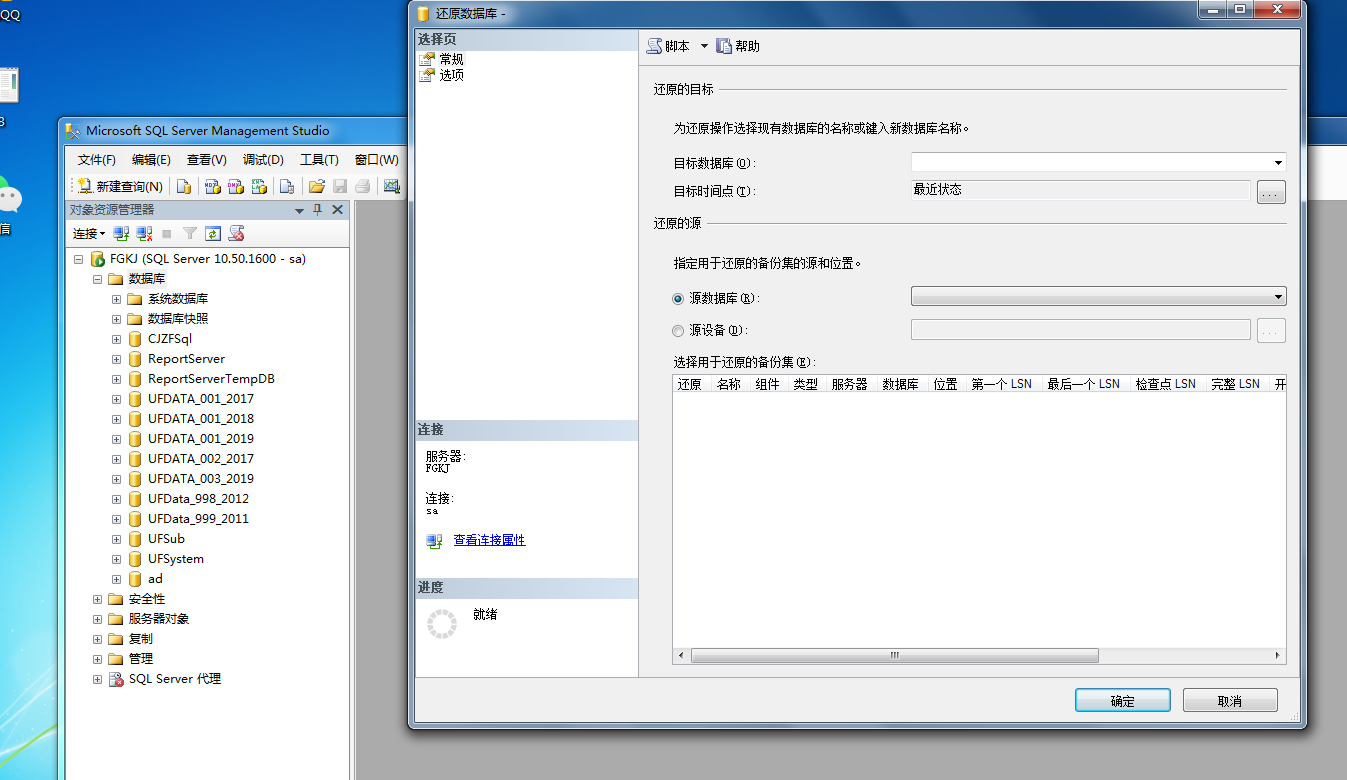This screenshot has width=1347, height=780.
Task: Select the UFSystem database
Action: (176, 559)
